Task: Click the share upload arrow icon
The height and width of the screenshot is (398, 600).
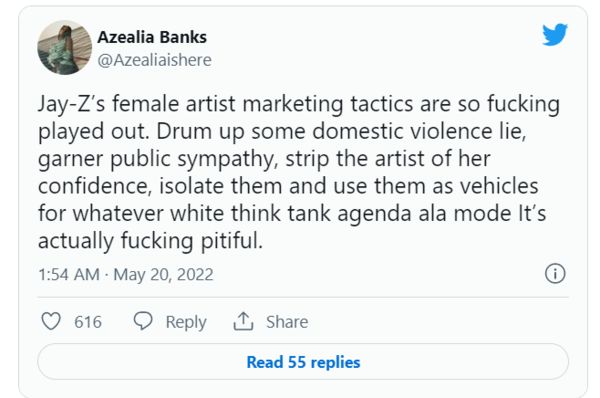Action: [243, 321]
